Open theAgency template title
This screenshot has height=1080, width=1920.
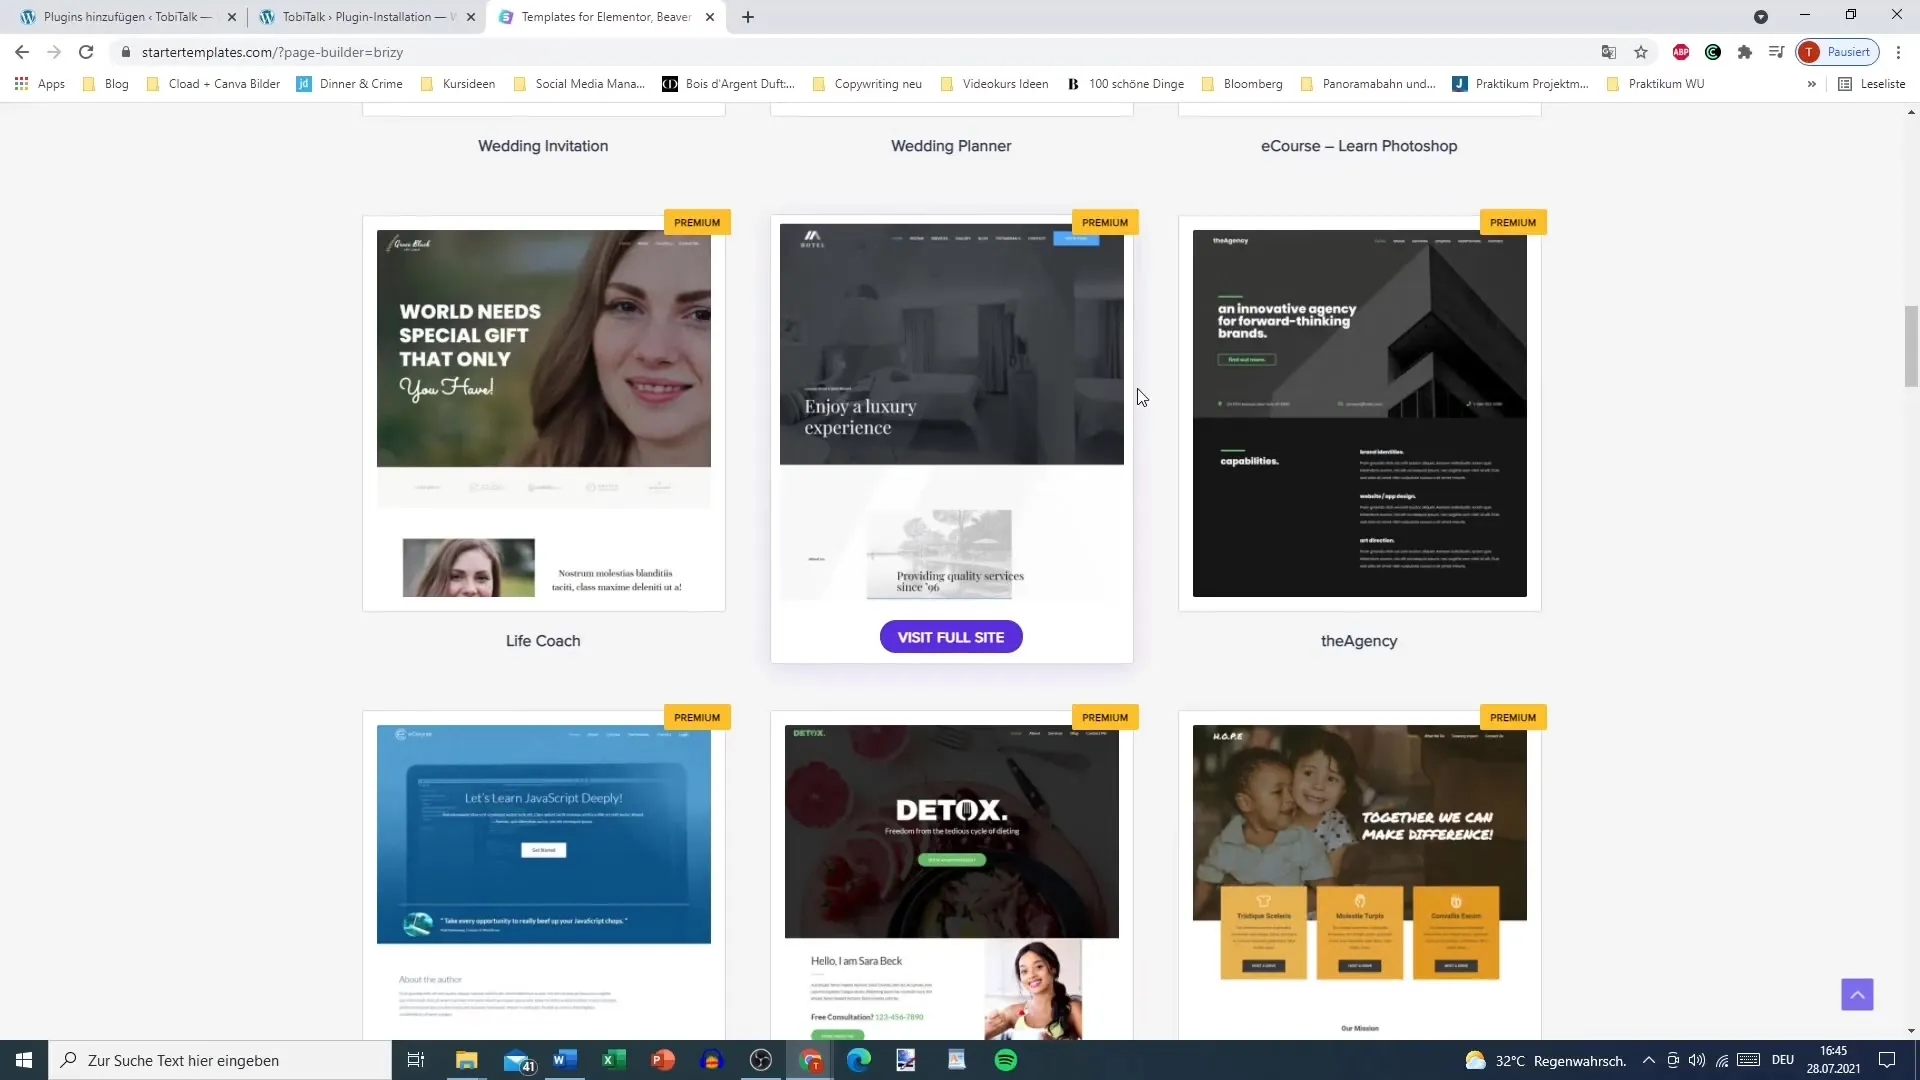coord(1359,641)
